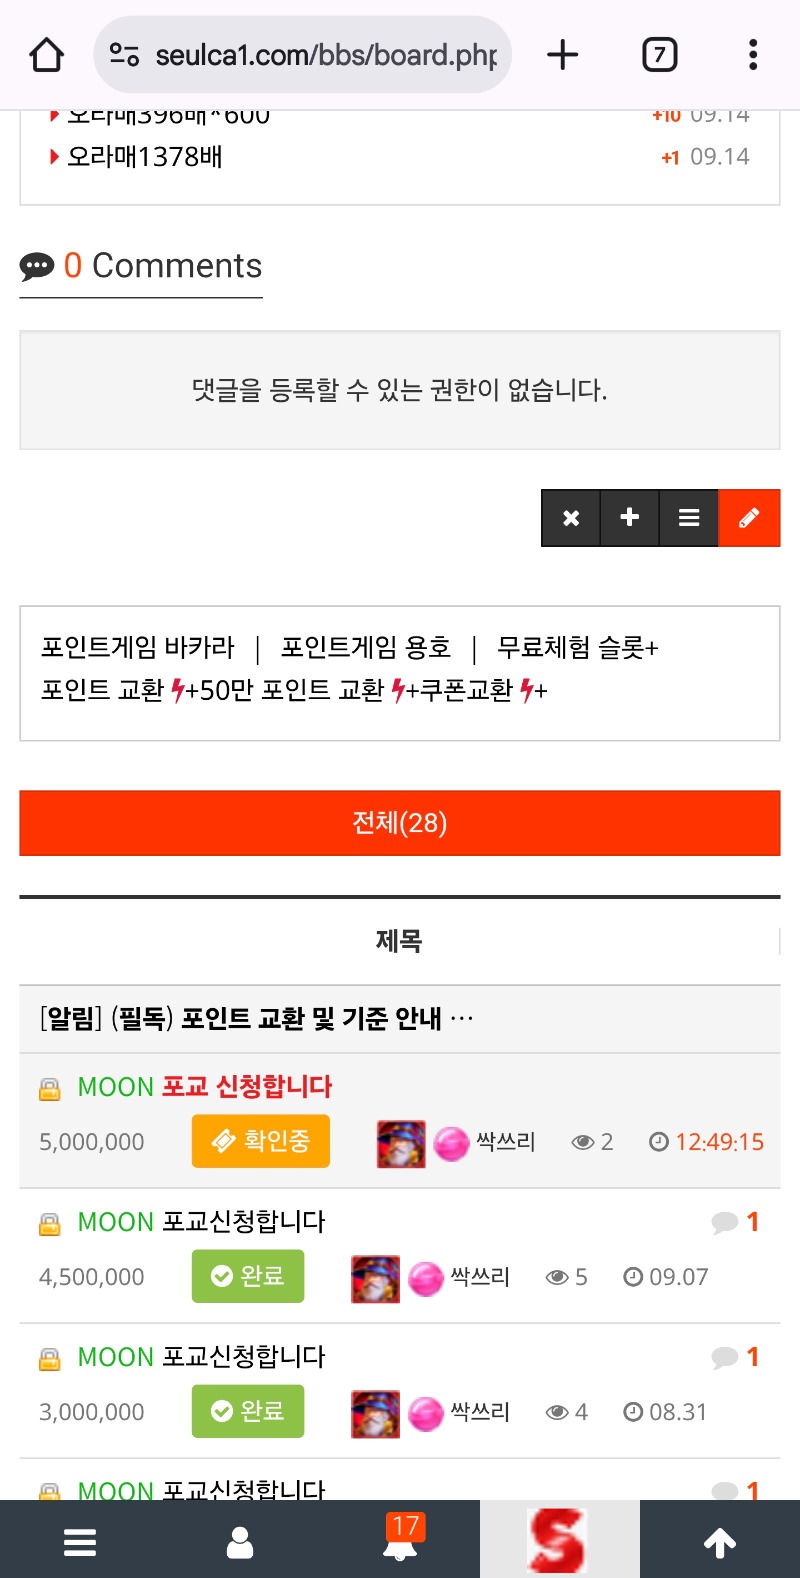This screenshot has width=800, height=1578.
Task: Tap the orange pencil write button
Action: click(749, 518)
